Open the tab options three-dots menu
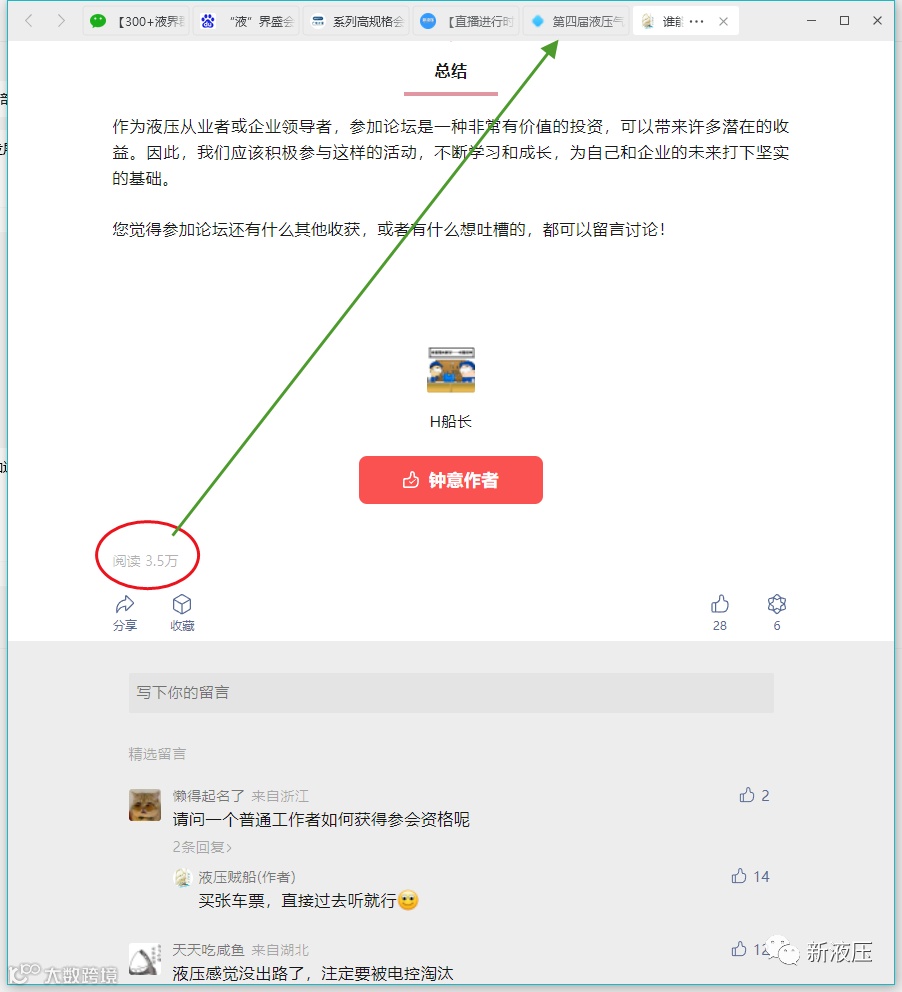Screen dimensions: 902x992 (x=696, y=22)
